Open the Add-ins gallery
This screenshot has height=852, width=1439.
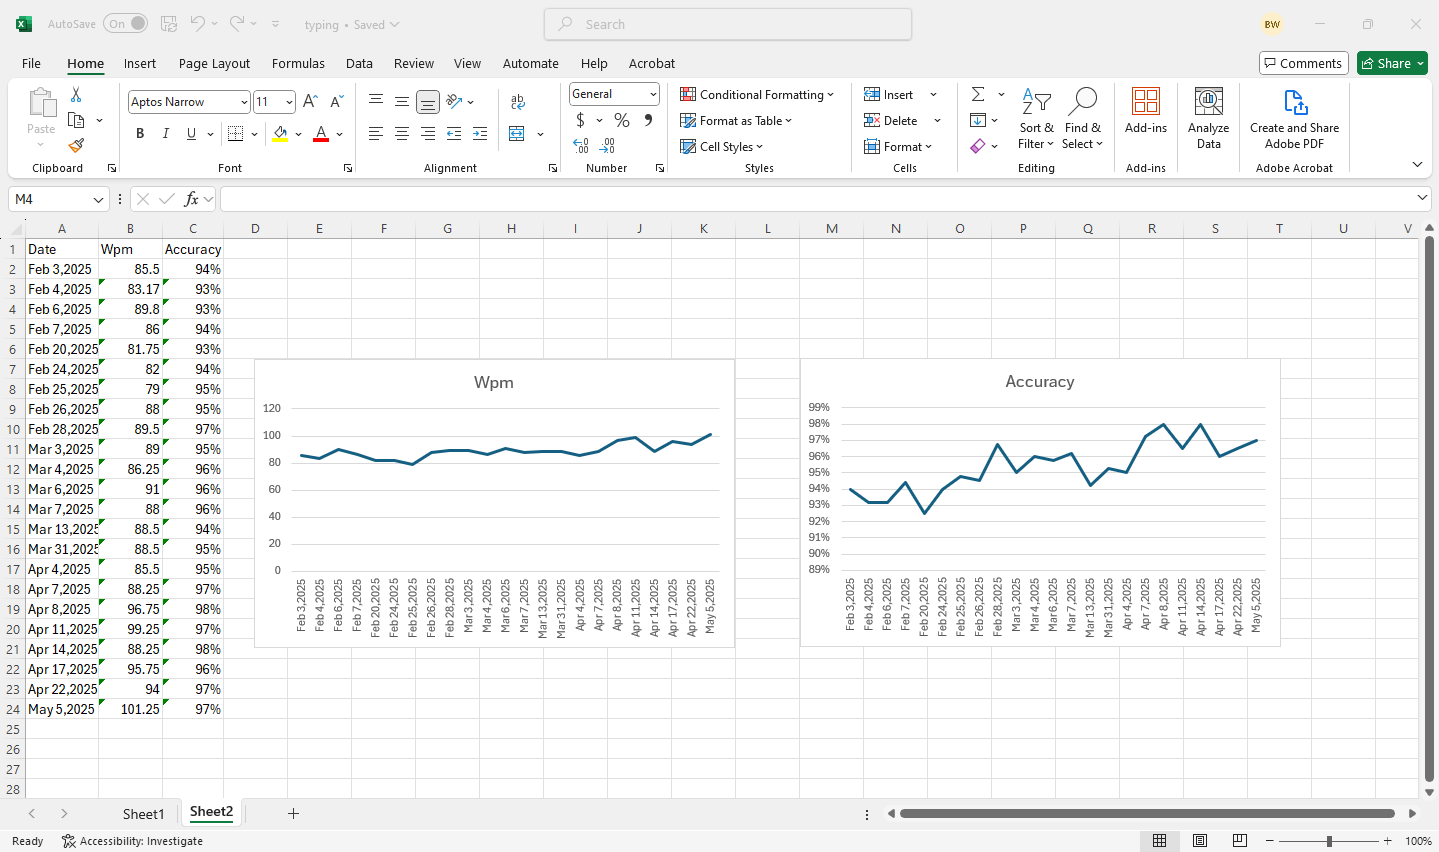click(1146, 111)
